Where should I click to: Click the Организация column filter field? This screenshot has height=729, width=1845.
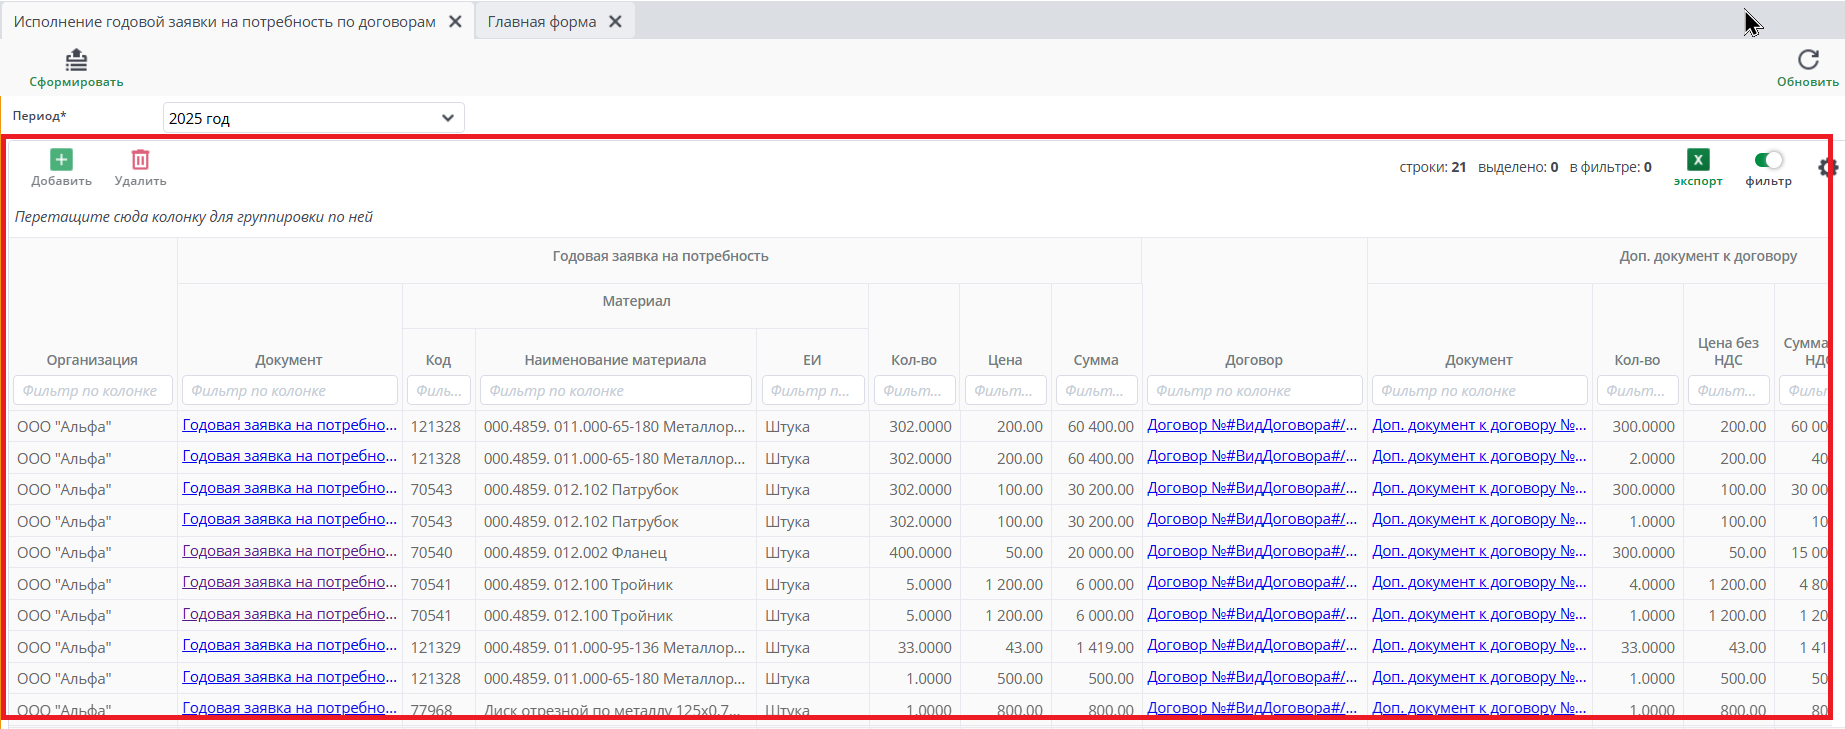point(92,391)
